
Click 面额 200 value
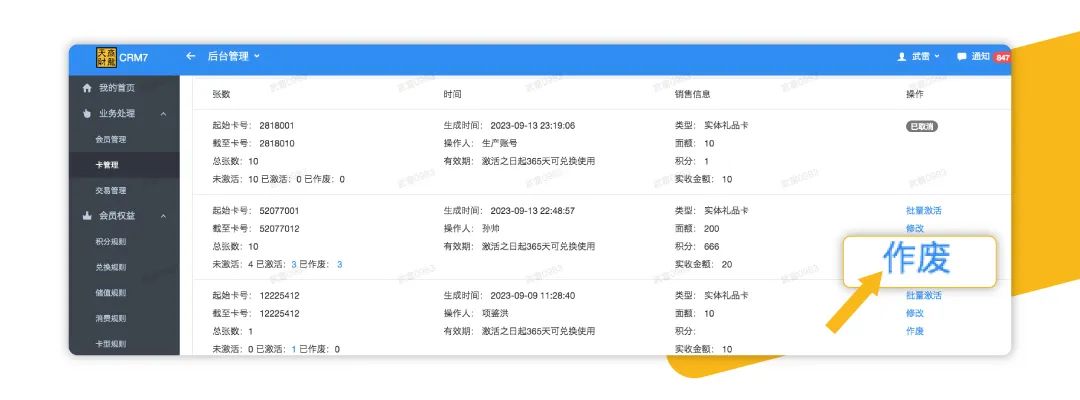pos(712,229)
